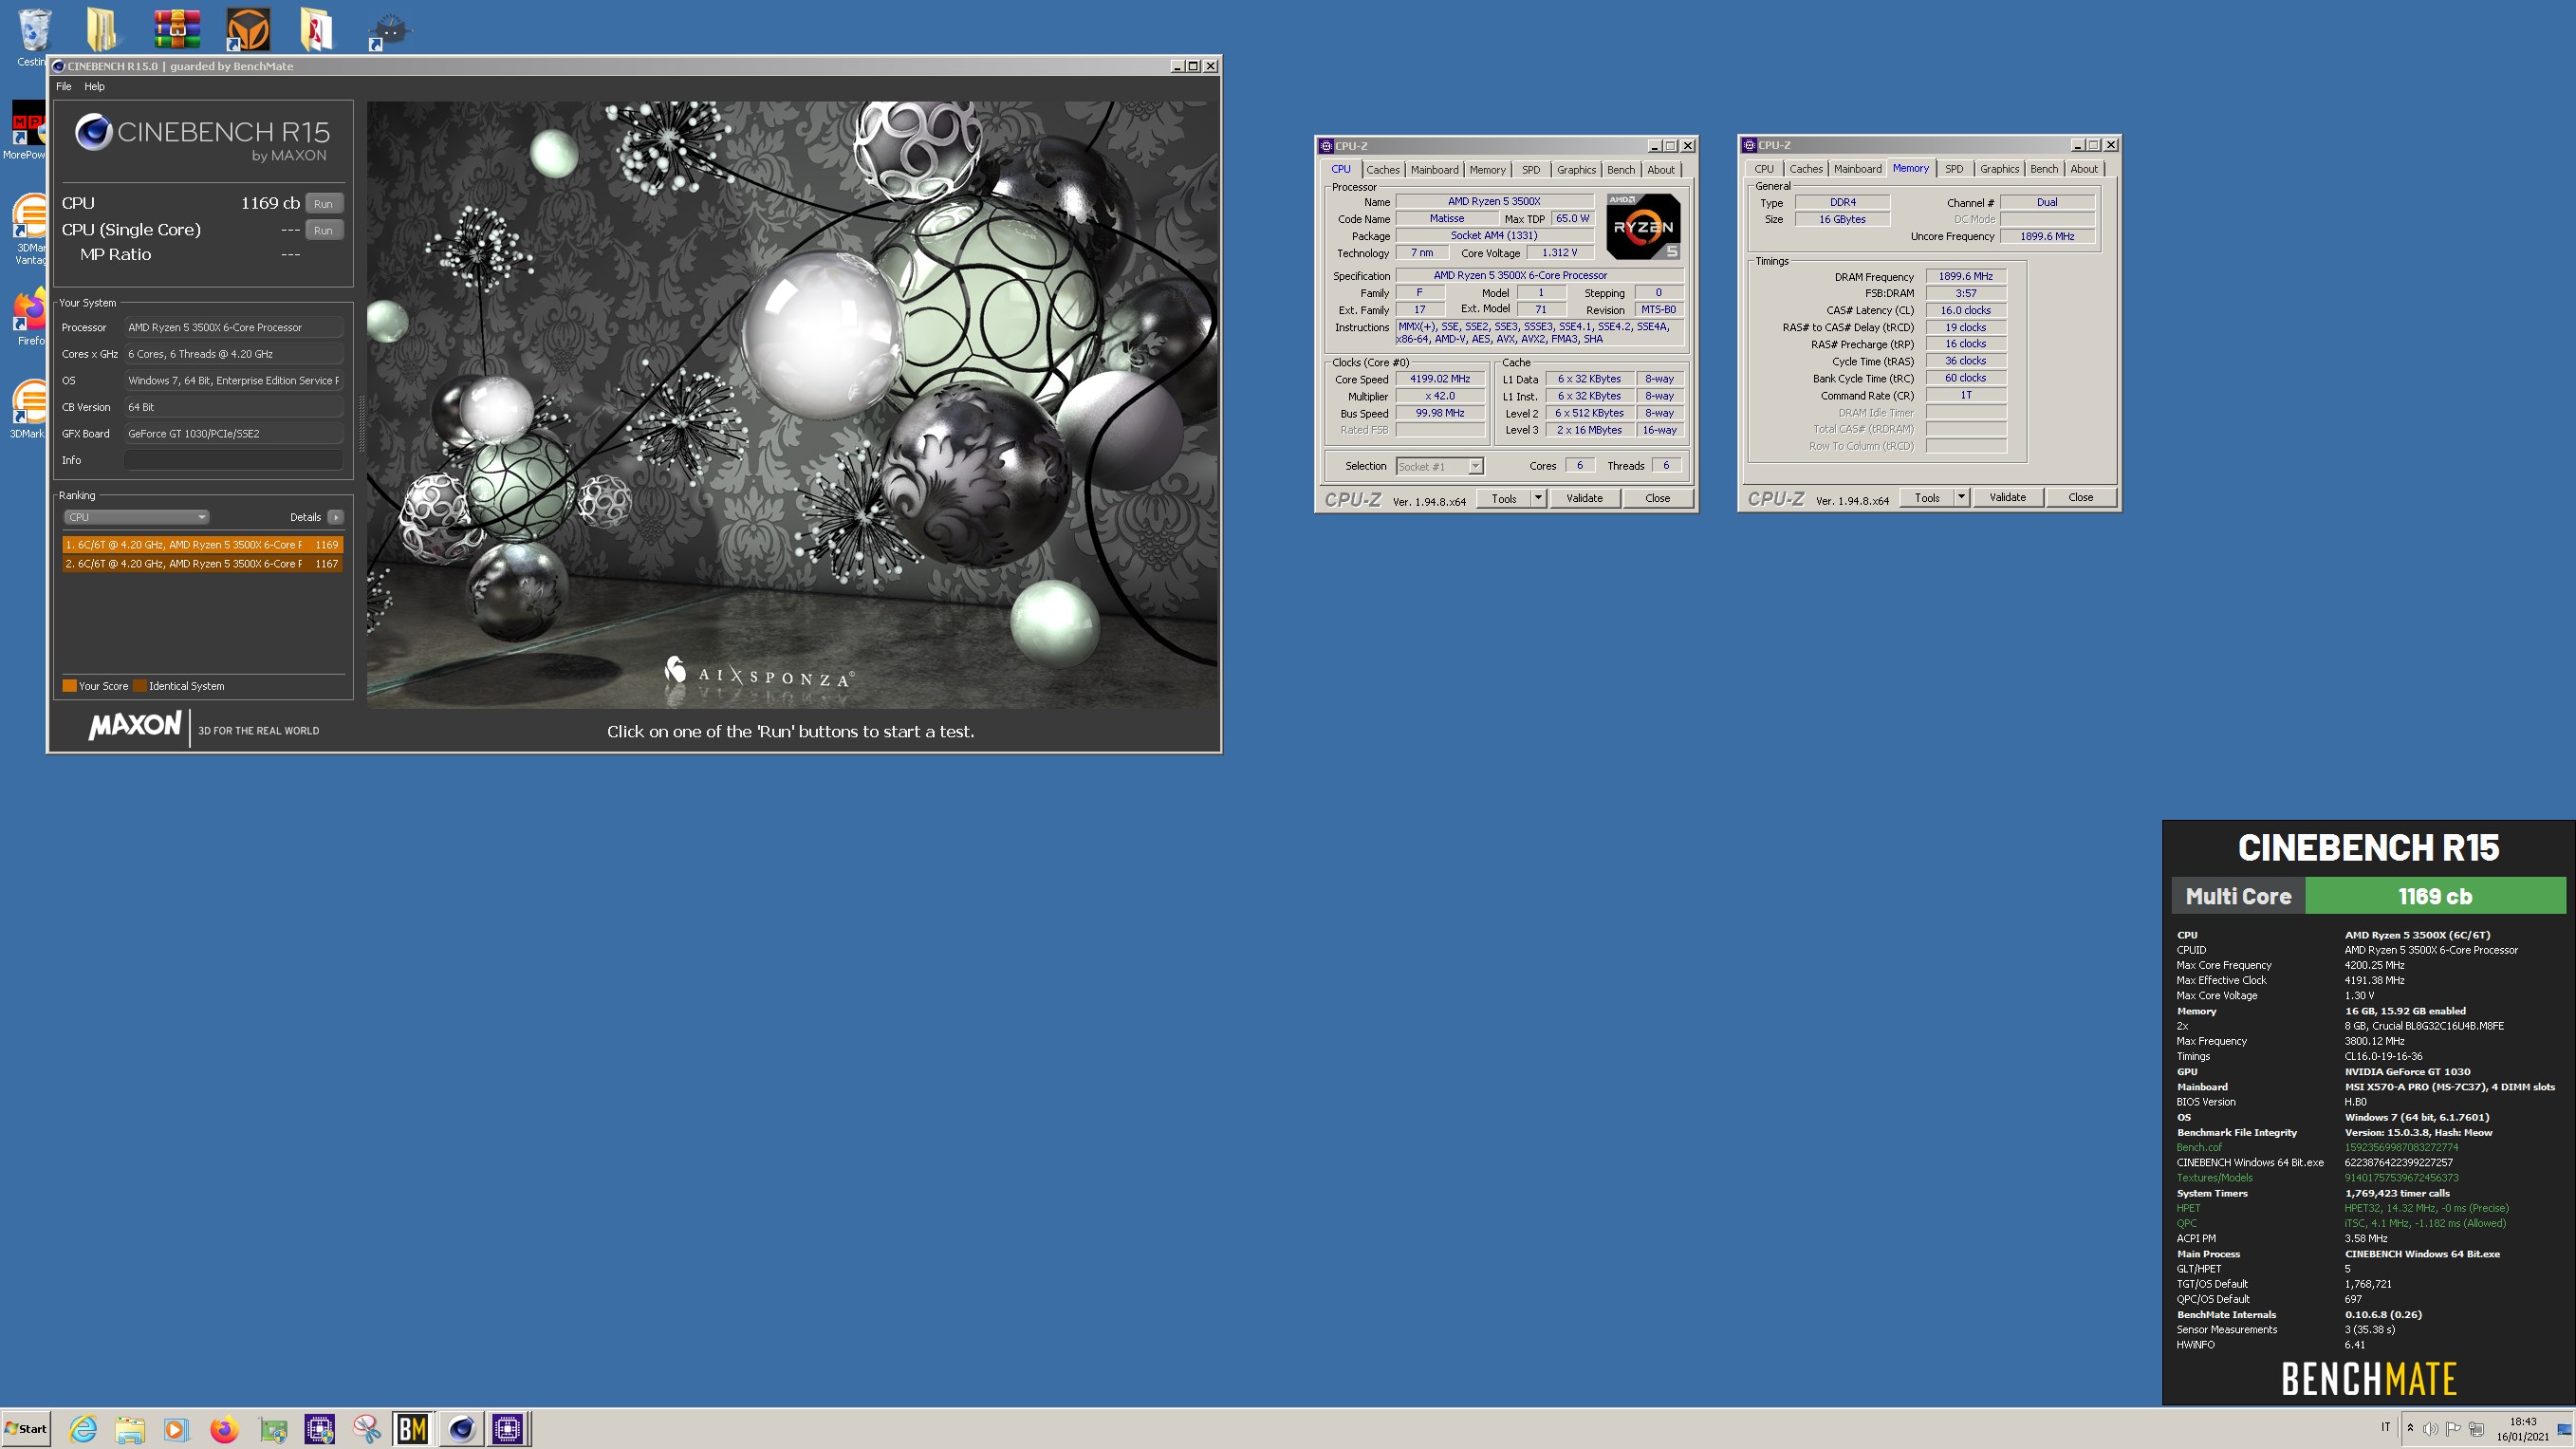Select first ranking entry scoring 1169
The width and height of the screenshot is (2576, 1449).
tap(202, 545)
